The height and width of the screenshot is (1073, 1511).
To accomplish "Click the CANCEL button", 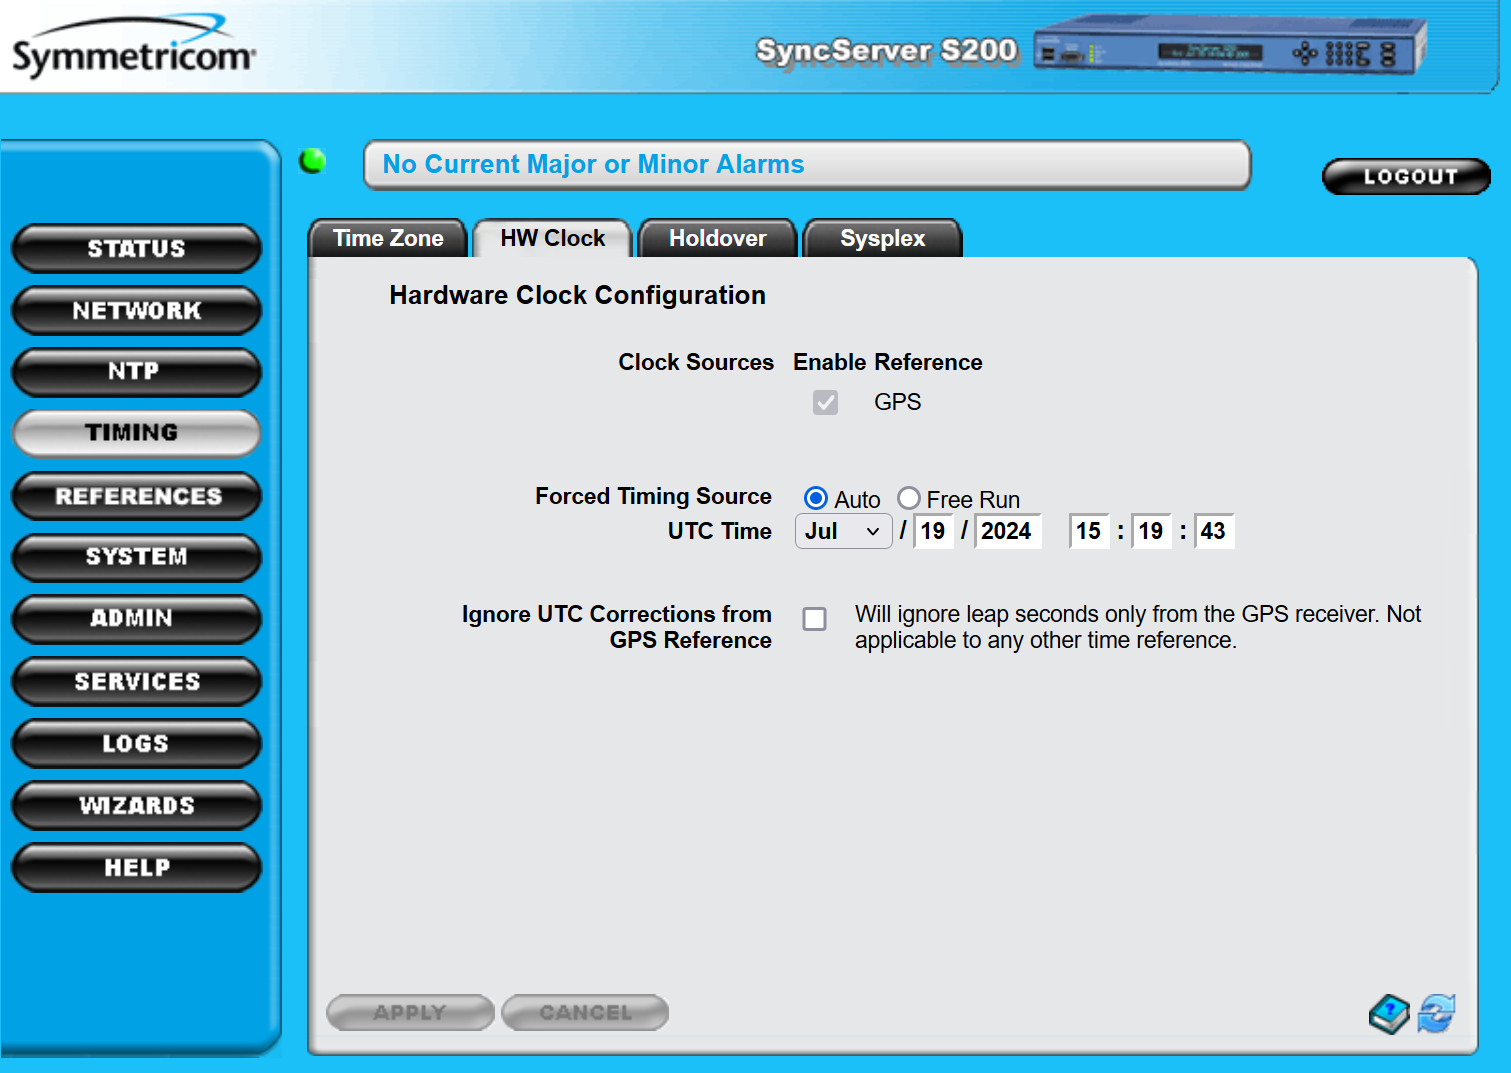I will [585, 1012].
